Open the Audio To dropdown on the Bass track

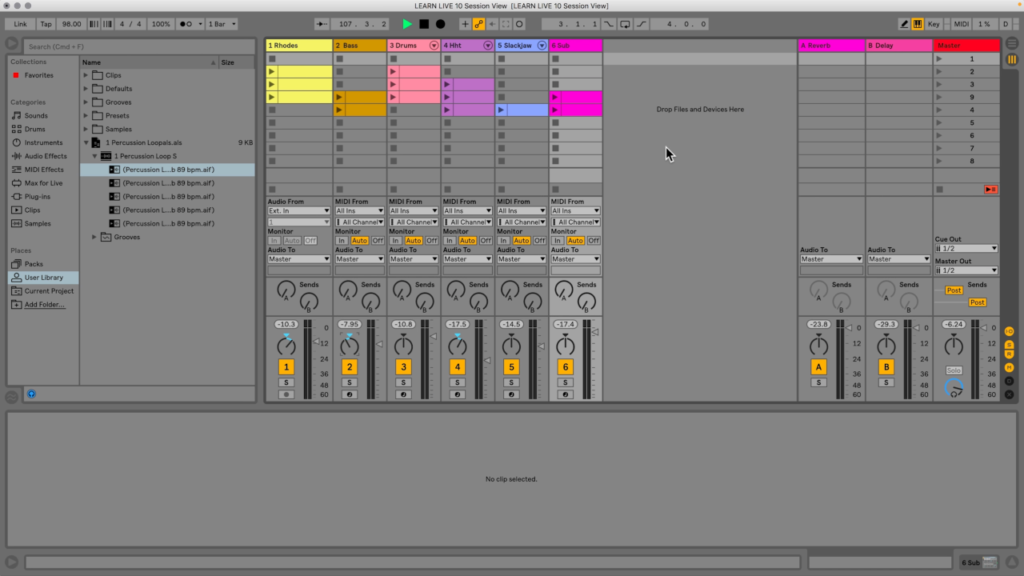[360, 258]
